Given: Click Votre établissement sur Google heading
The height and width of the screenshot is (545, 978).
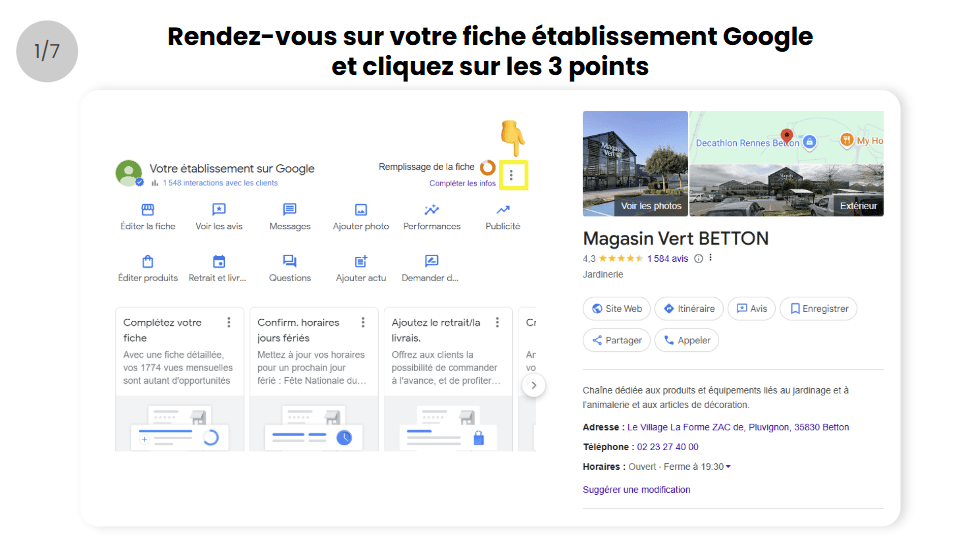Looking at the screenshot, I should [x=231, y=168].
